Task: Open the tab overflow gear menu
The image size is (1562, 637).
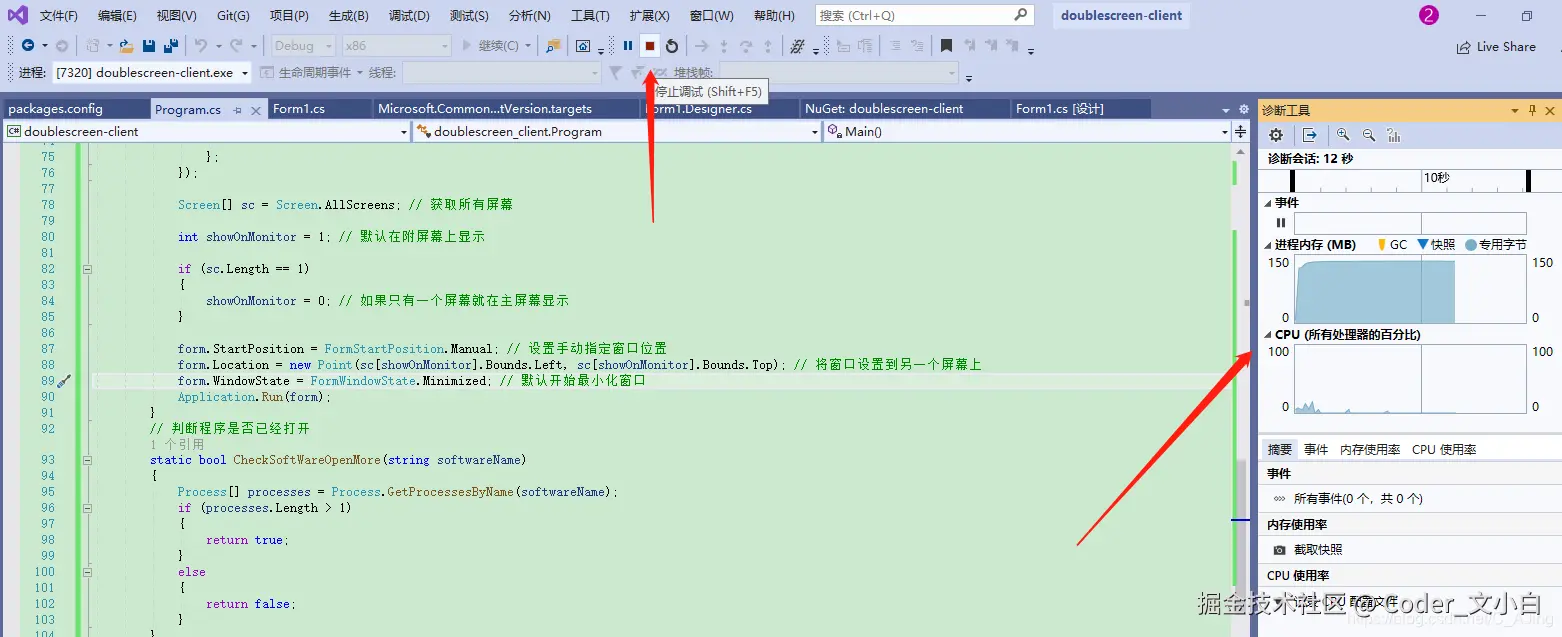Action: pyautogui.click(x=1244, y=110)
